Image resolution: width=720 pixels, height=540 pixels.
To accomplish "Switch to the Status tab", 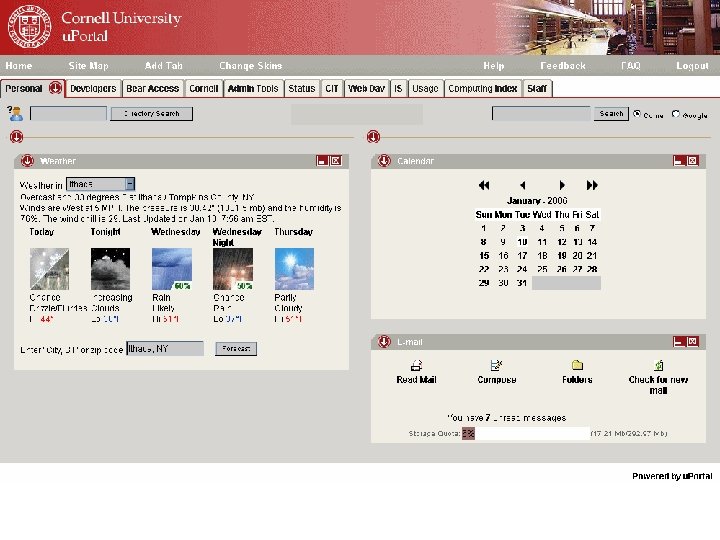I will coord(302,89).
